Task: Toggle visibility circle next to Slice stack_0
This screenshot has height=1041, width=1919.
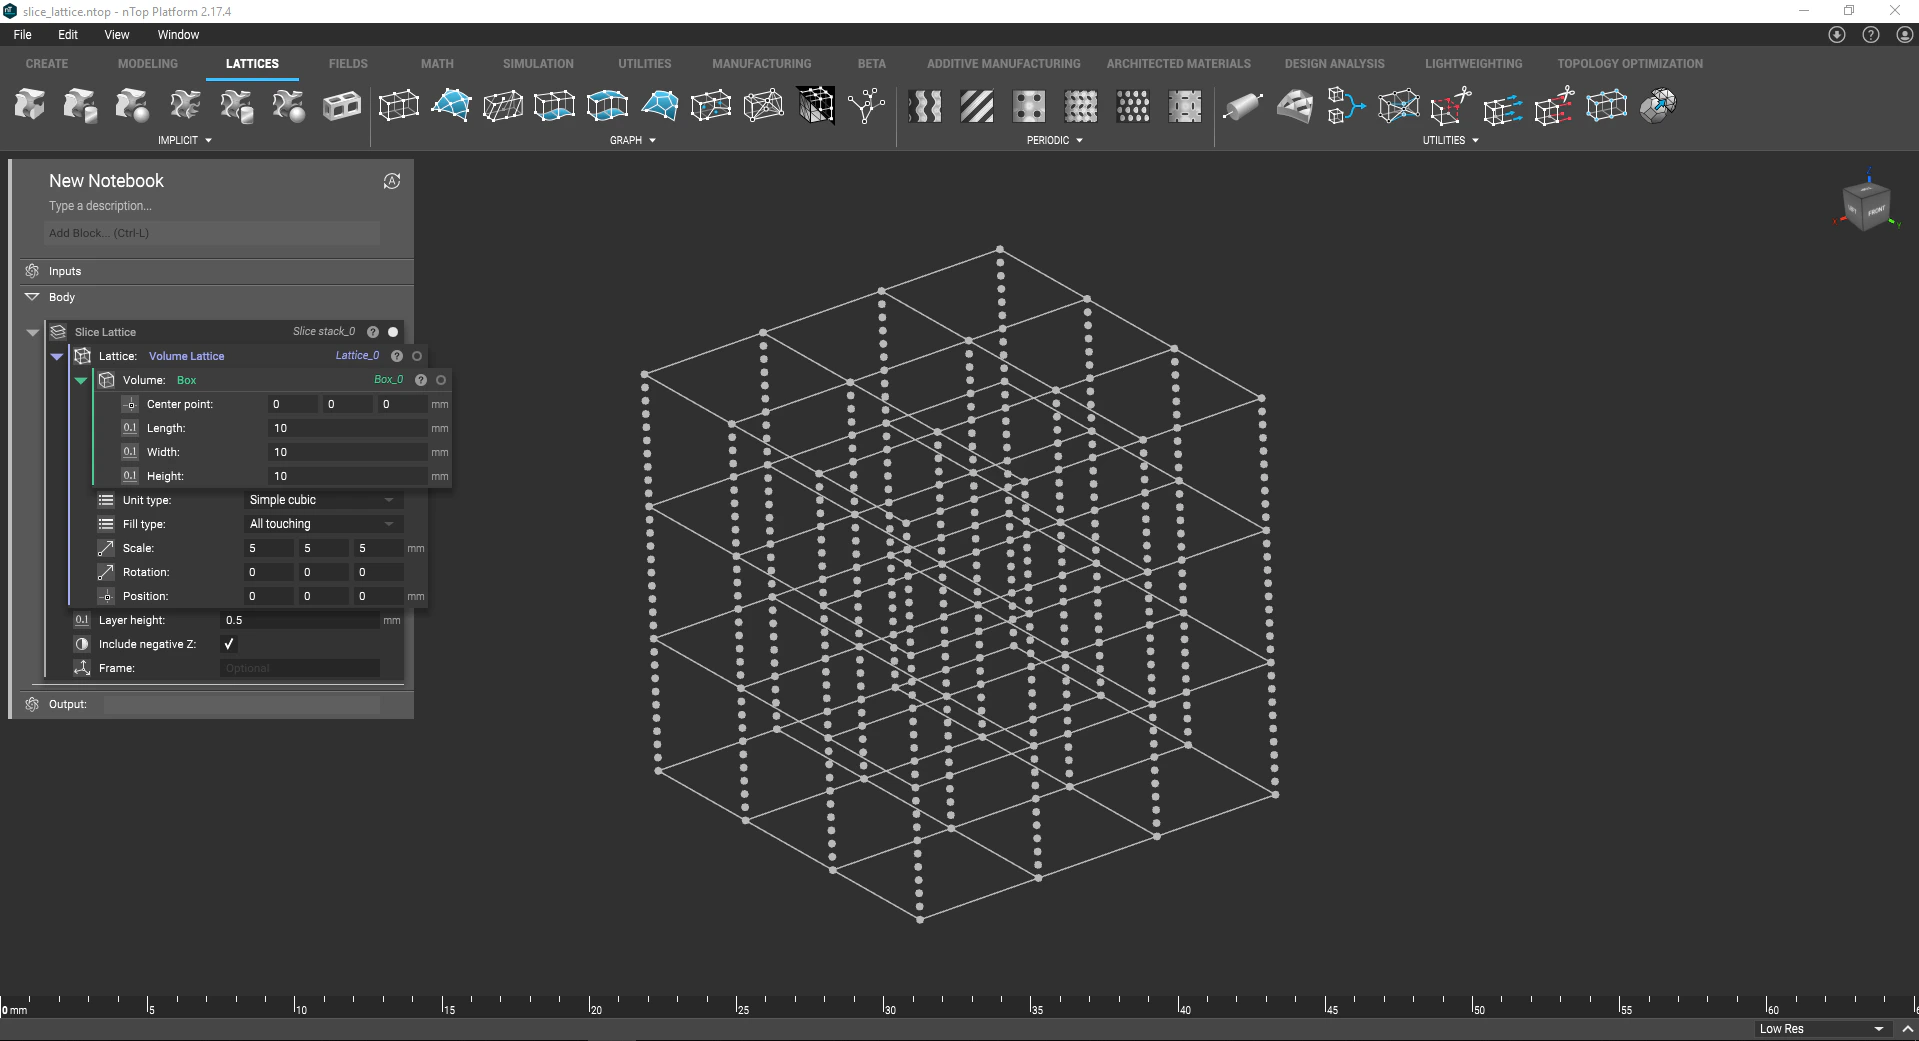Action: click(392, 331)
